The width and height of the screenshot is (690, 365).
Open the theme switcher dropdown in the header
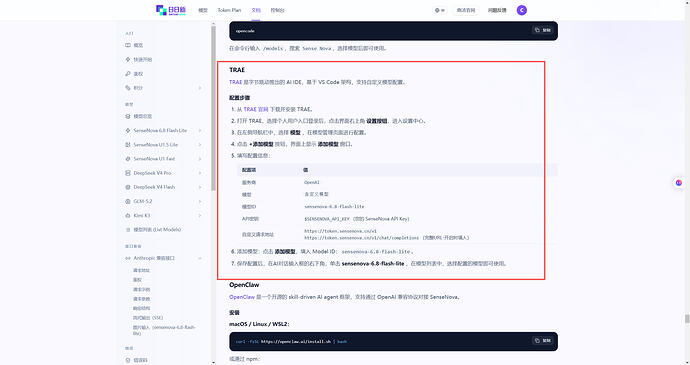[440, 10]
